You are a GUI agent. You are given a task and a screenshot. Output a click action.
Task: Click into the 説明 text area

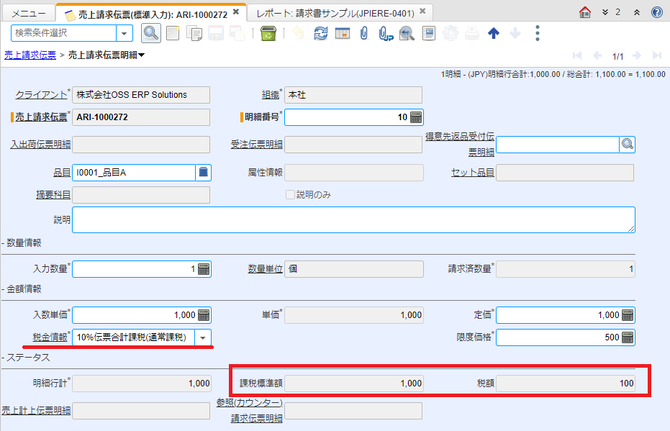[x=353, y=220]
